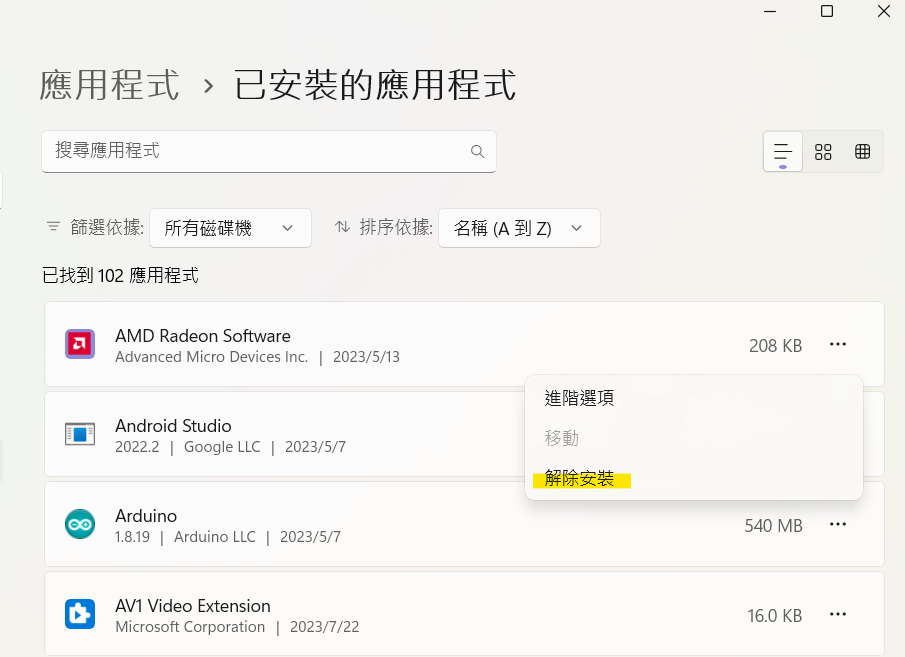The width and height of the screenshot is (905, 657).
Task: Switch to grid view layout
Action: click(x=823, y=152)
